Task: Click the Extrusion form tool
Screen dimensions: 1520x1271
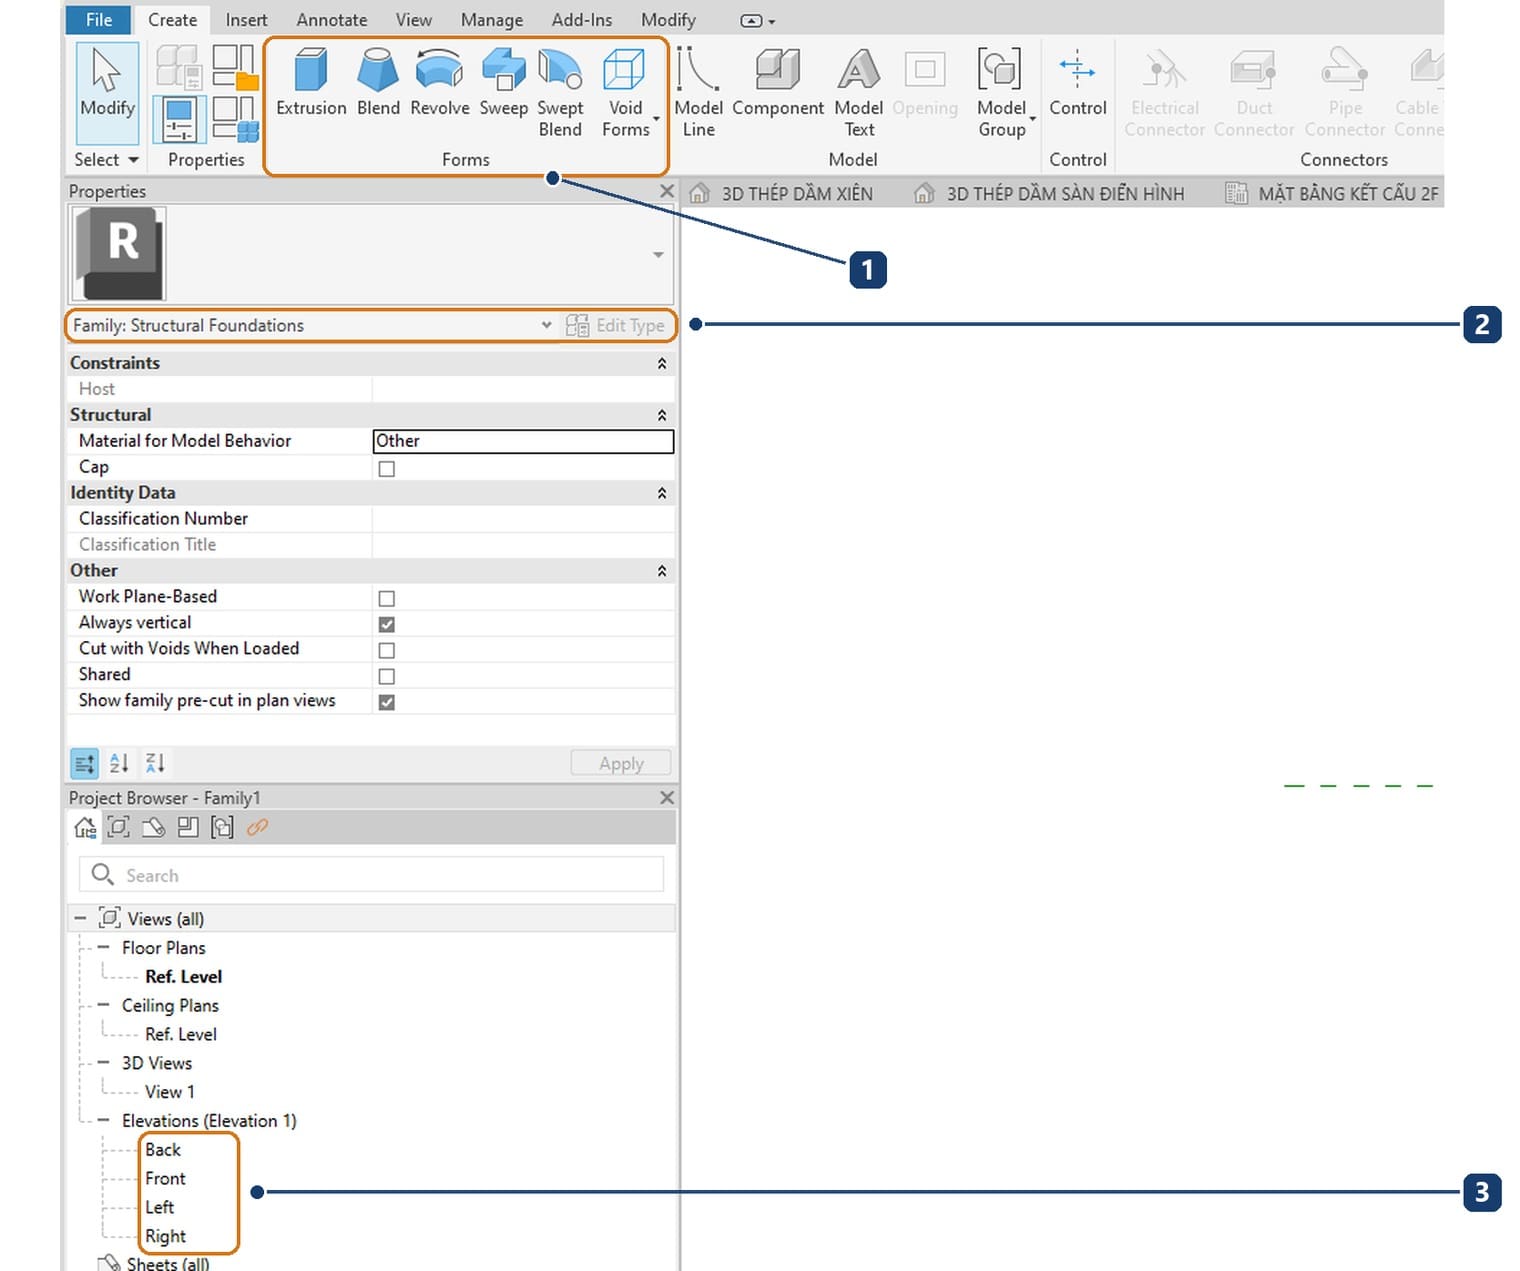Action: click(x=311, y=84)
